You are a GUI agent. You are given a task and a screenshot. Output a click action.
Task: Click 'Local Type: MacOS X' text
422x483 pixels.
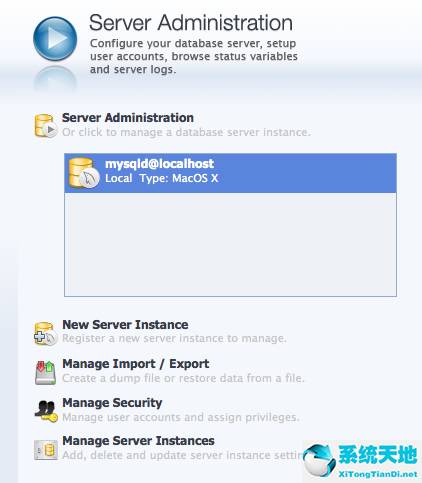[x=162, y=178]
